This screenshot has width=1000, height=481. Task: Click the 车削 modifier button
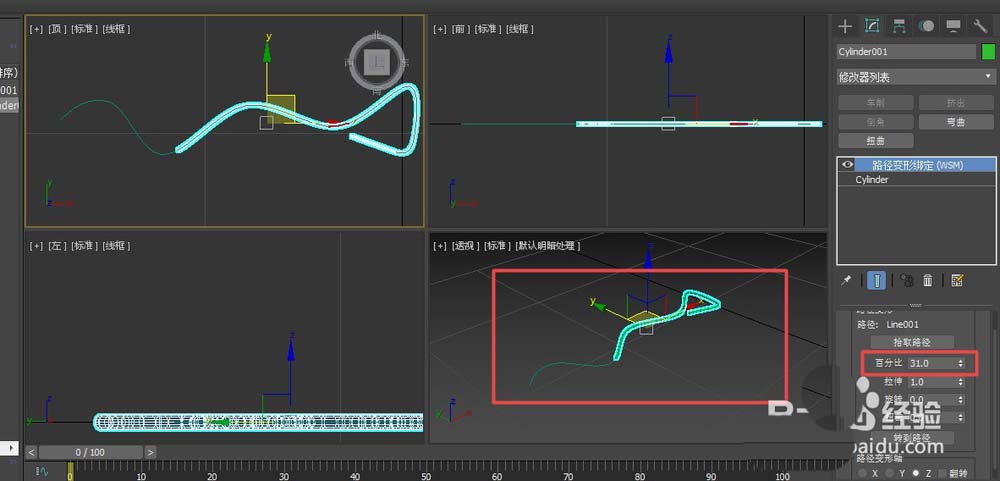tap(876, 103)
